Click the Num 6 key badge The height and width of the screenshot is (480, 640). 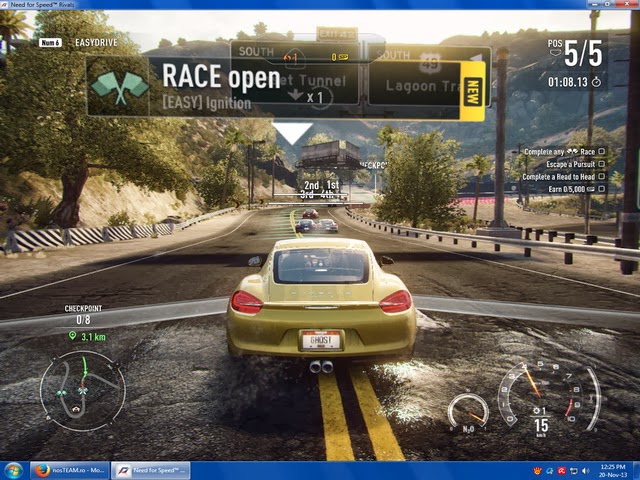tap(50, 42)
